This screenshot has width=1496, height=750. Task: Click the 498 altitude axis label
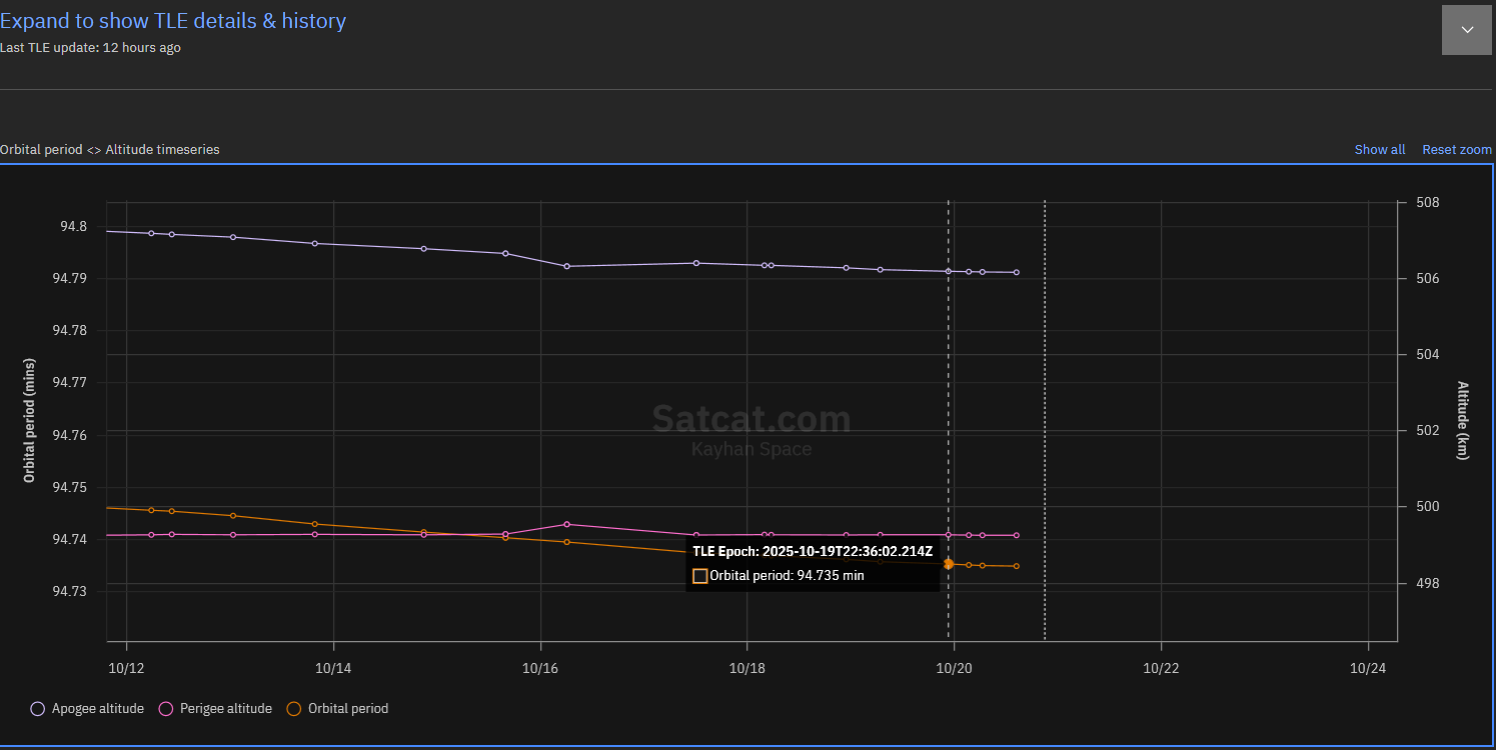[1427, 583]
